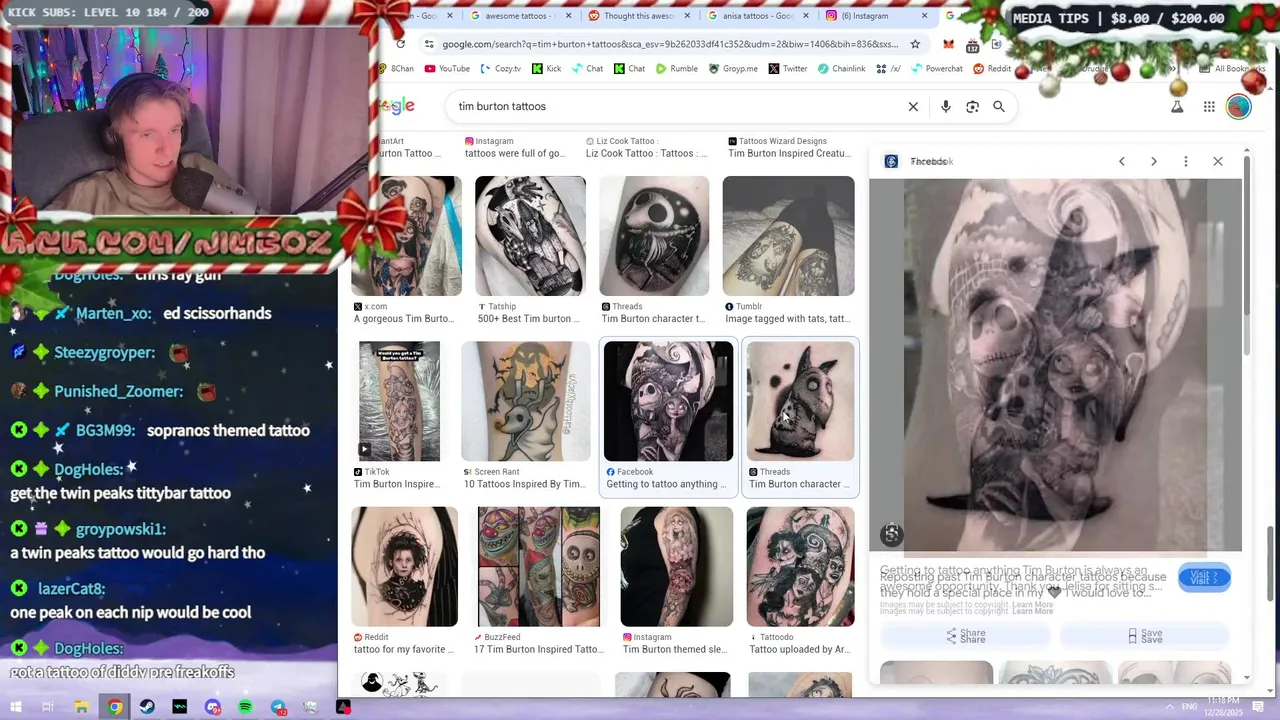The width and height of the screenshot is (1280, 720).
Task: Open the Twitter bookmark
Action: click(788, 69)
